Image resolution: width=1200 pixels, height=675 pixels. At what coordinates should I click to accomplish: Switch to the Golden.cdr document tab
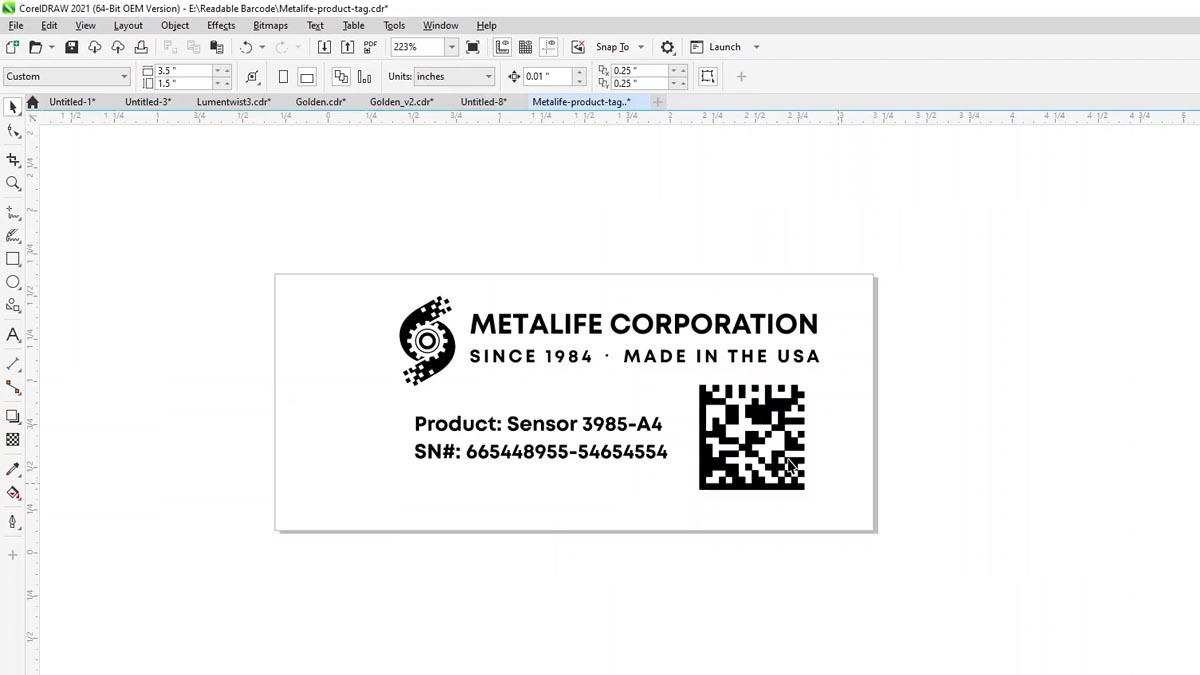point(320,101)
